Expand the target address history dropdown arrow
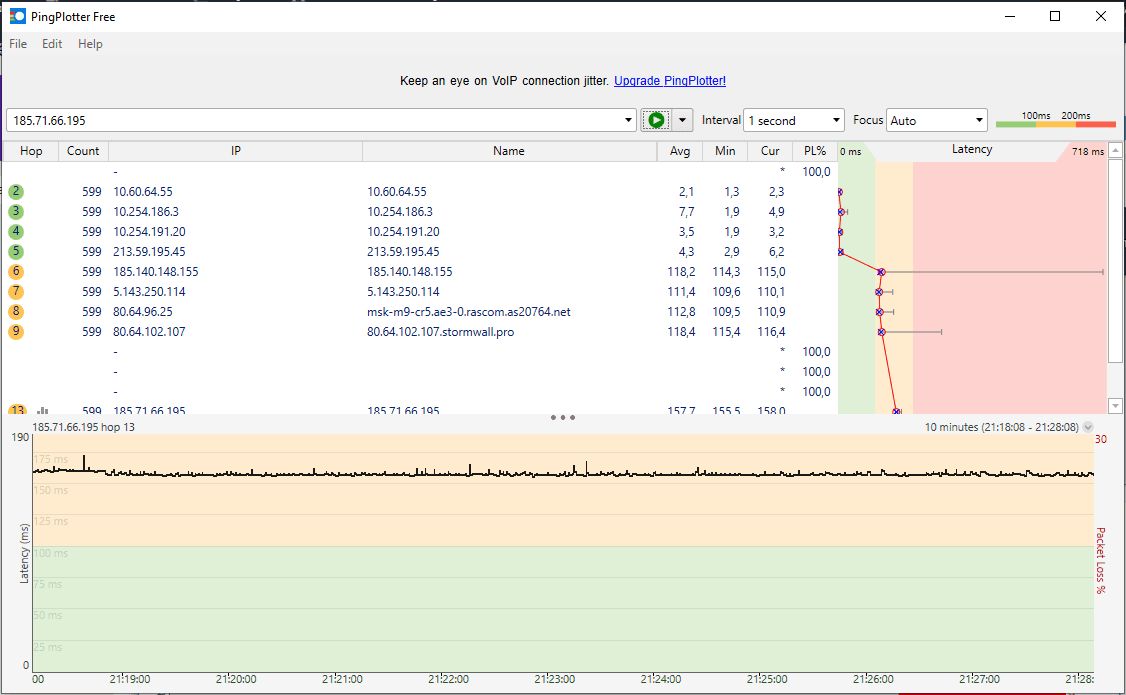The image size is (1126, 695). pos(627,120)
